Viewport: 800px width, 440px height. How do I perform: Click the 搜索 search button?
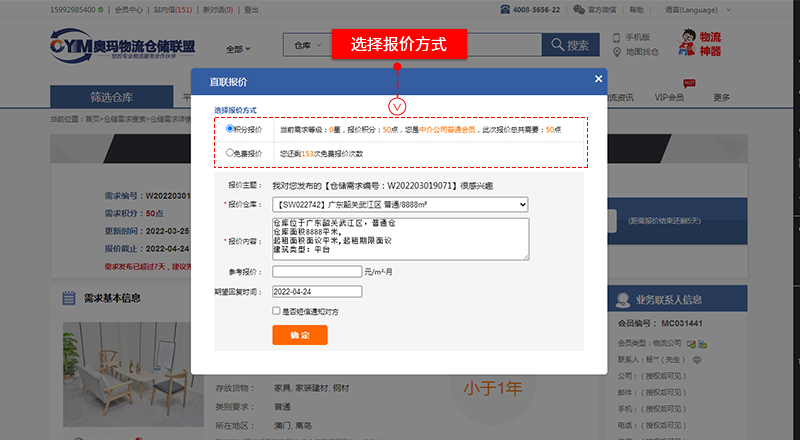click(570, 45)
